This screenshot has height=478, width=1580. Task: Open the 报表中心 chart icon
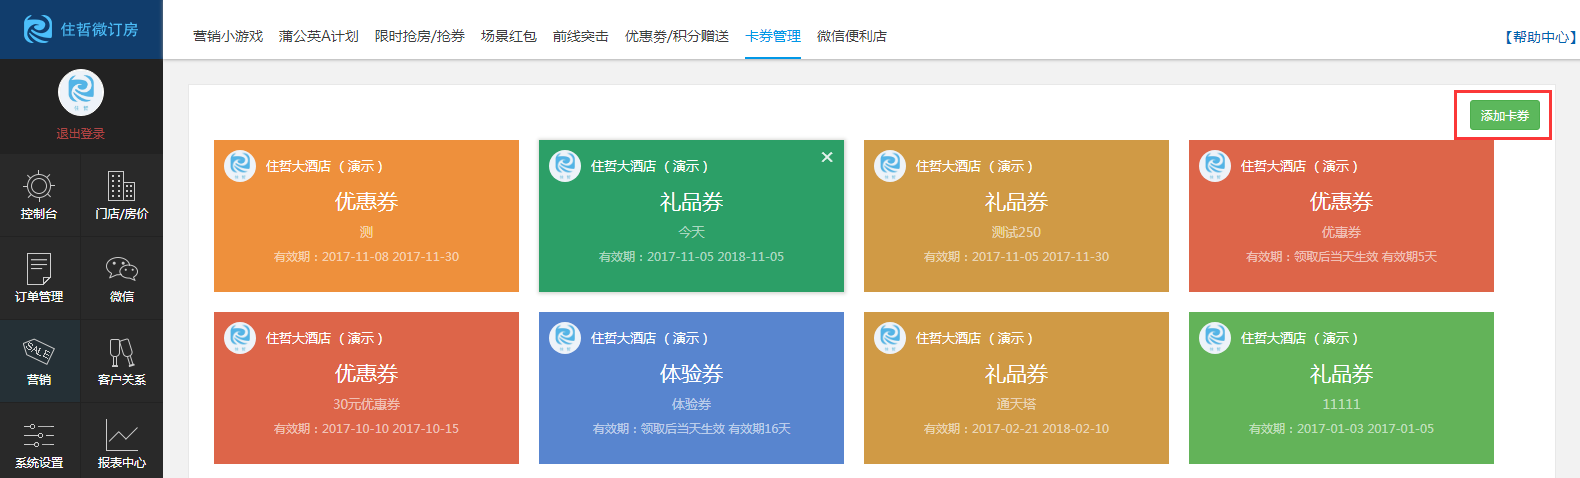click(122, 435)
